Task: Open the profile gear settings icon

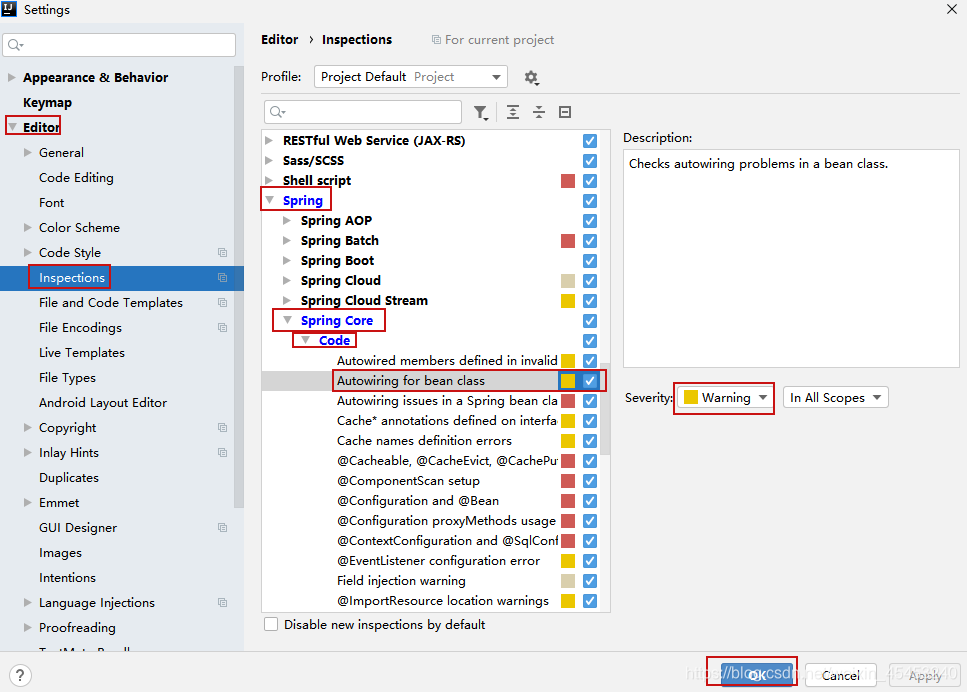Action: tap(531, 78)
